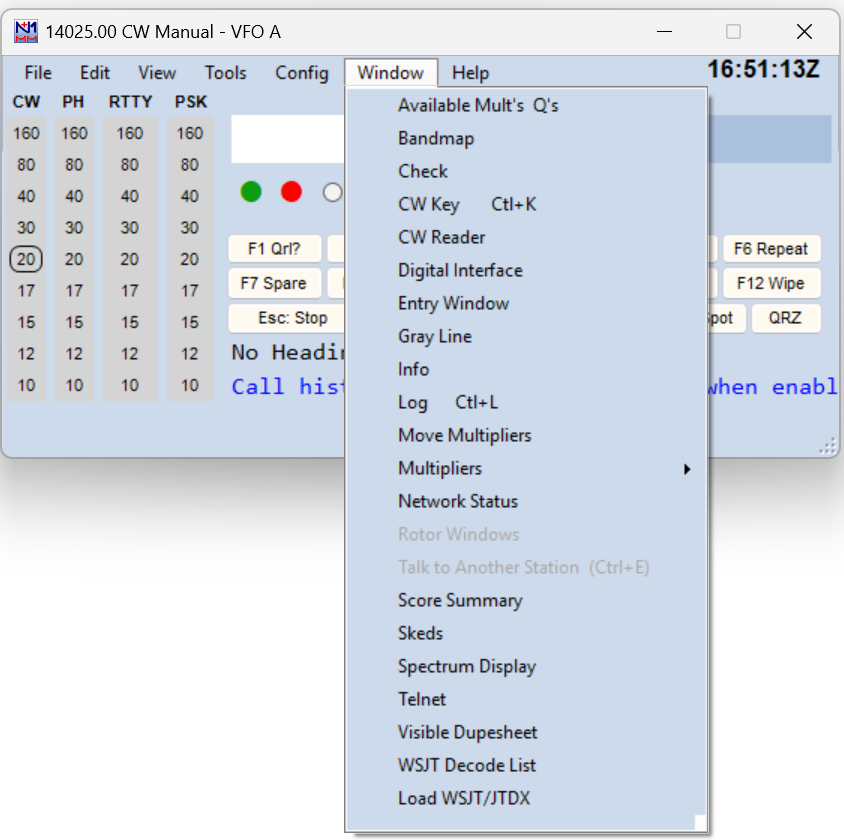Show the Gray Line window

pyautogui.click(x=435, y=336)
